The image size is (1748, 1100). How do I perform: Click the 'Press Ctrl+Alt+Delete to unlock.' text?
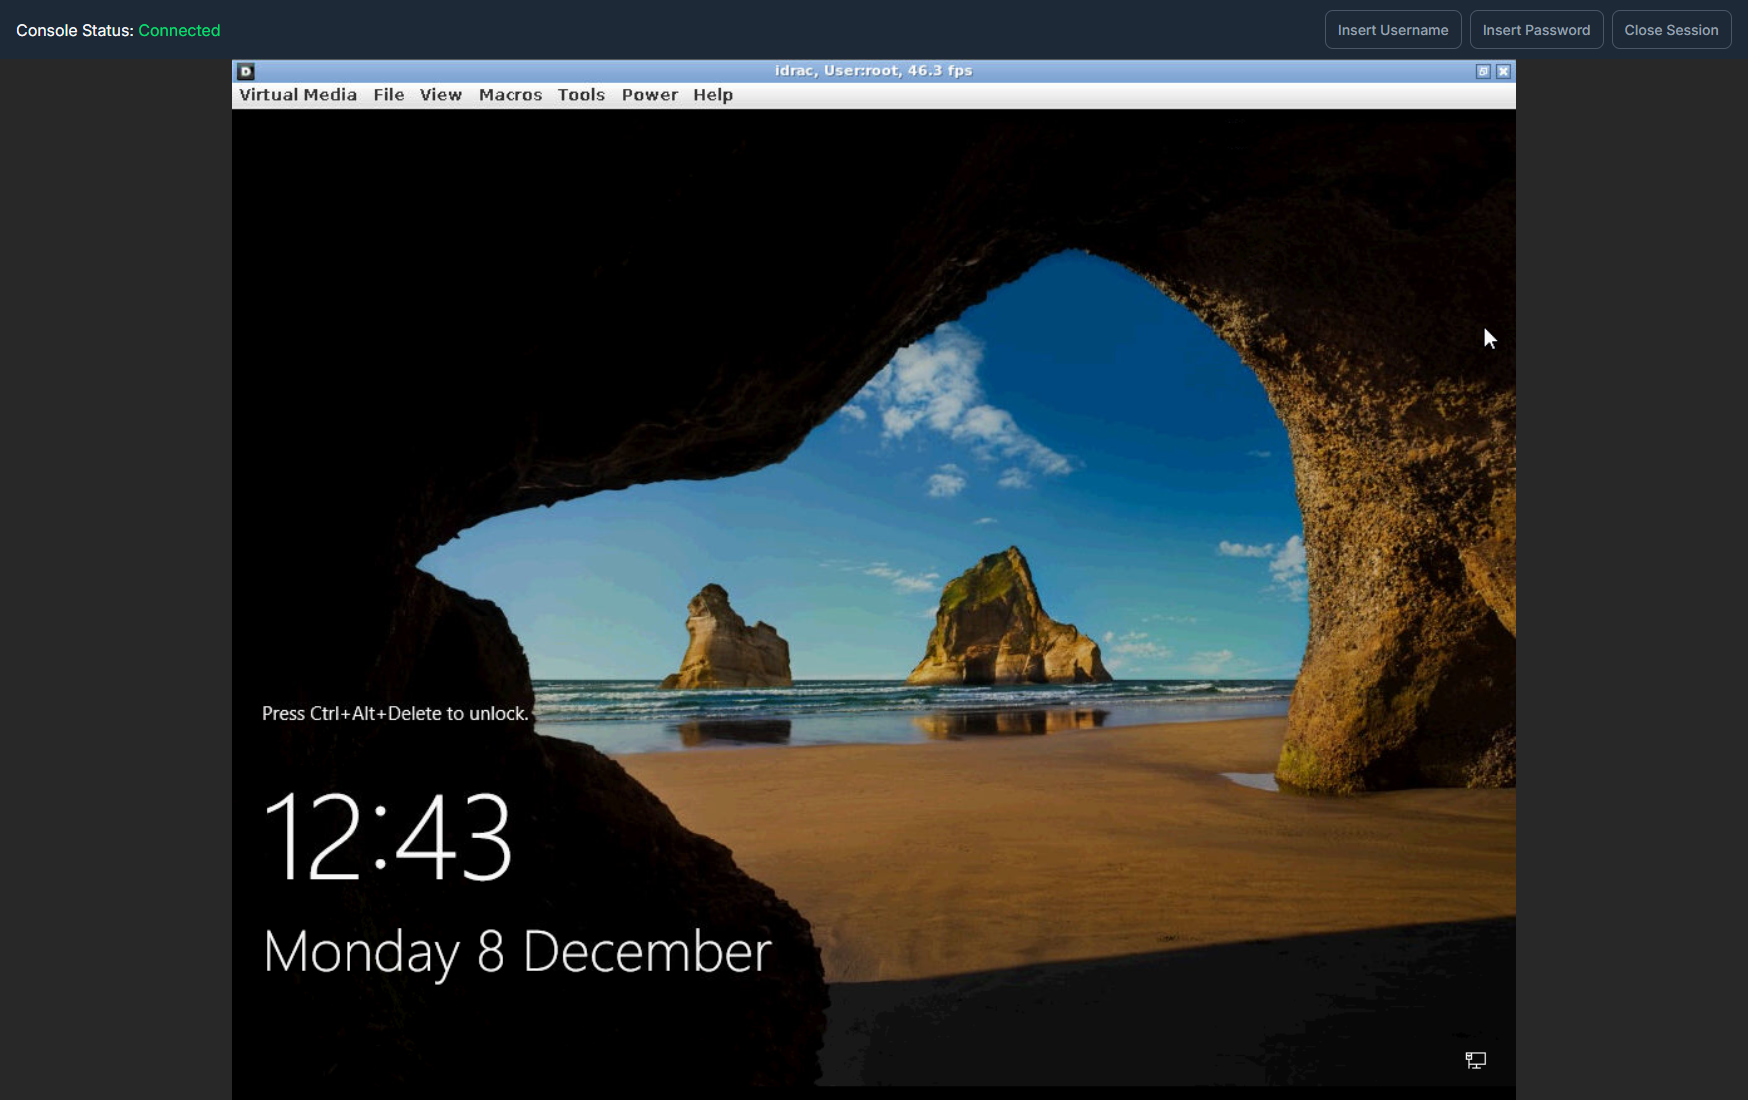(395, 713)
